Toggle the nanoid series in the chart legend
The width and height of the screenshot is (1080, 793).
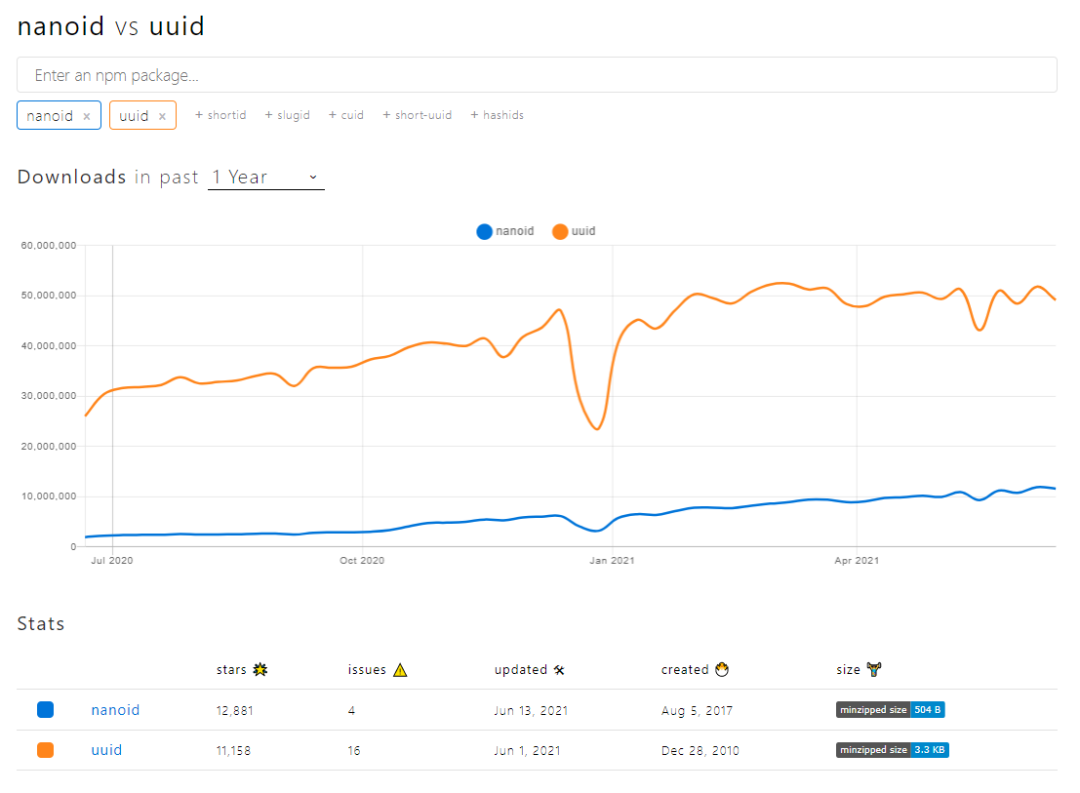pos(505,231)
